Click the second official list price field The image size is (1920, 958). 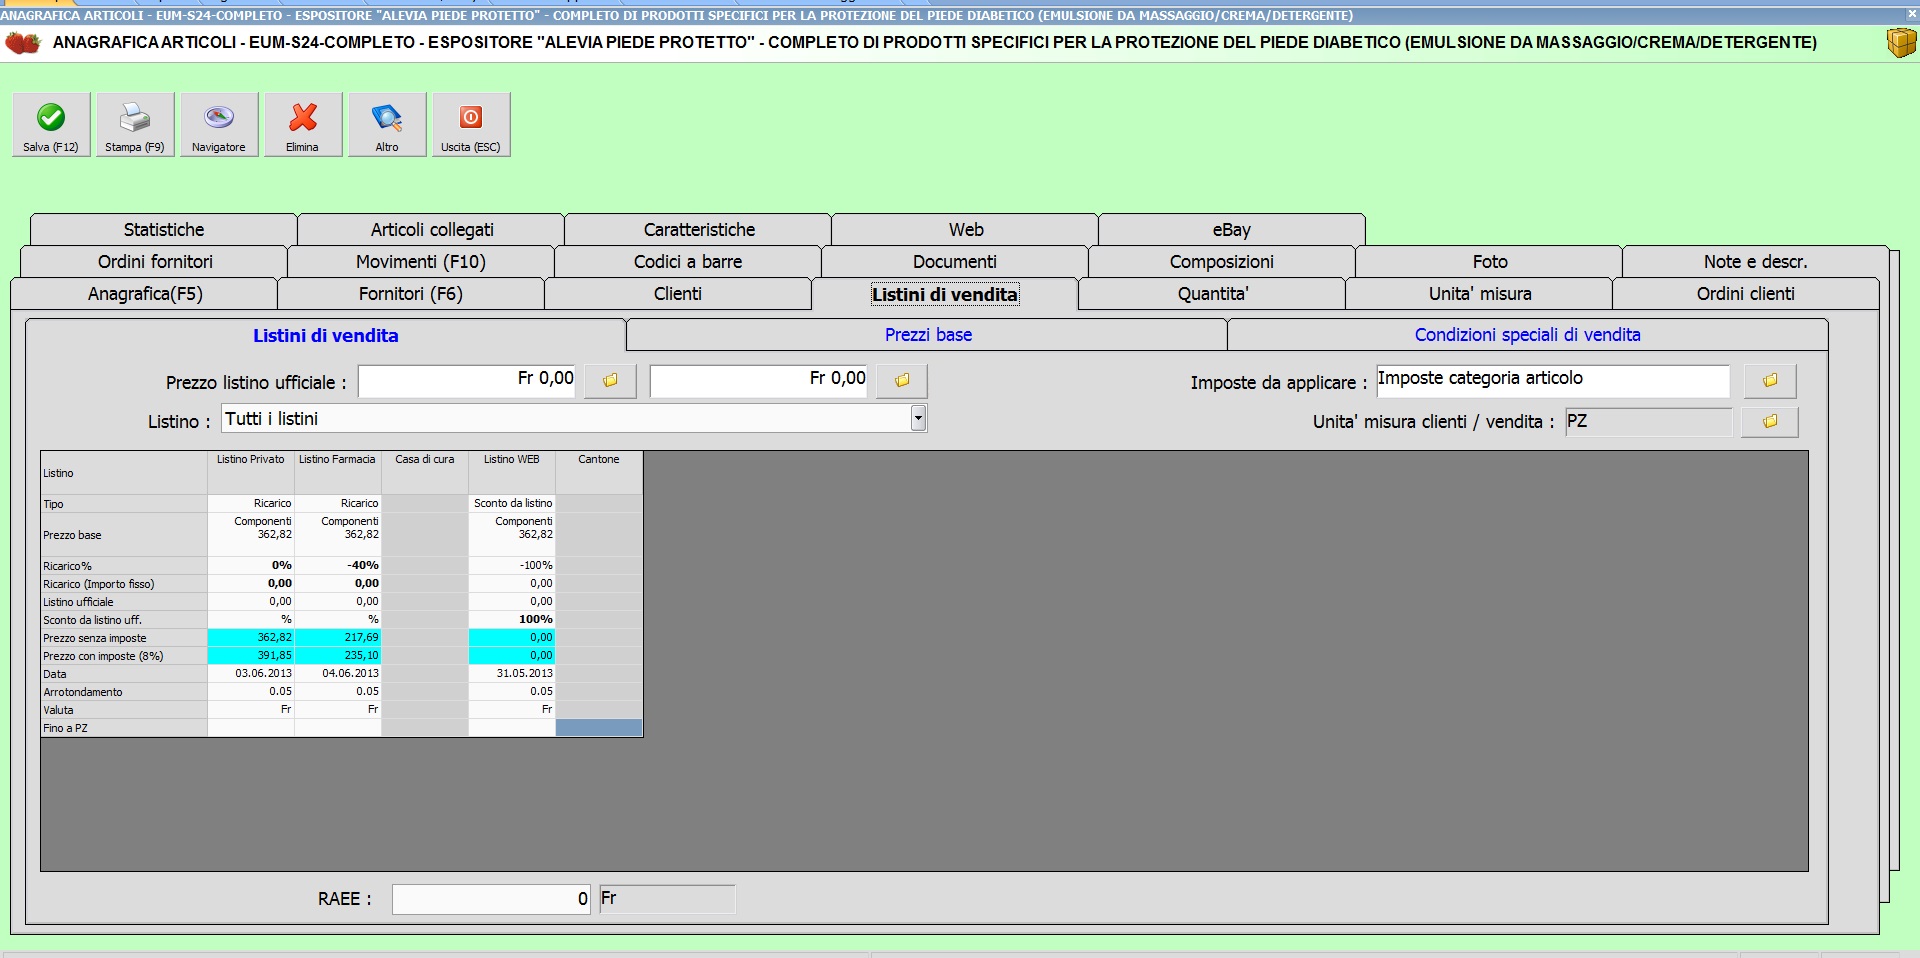click(759, 381)
